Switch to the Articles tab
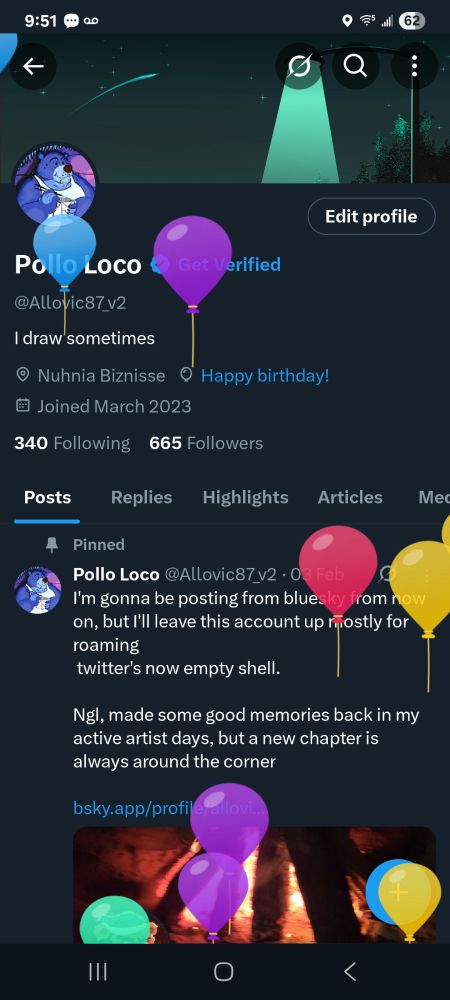Viewport: 450px width, 1000px height. [x=350, y=497]
